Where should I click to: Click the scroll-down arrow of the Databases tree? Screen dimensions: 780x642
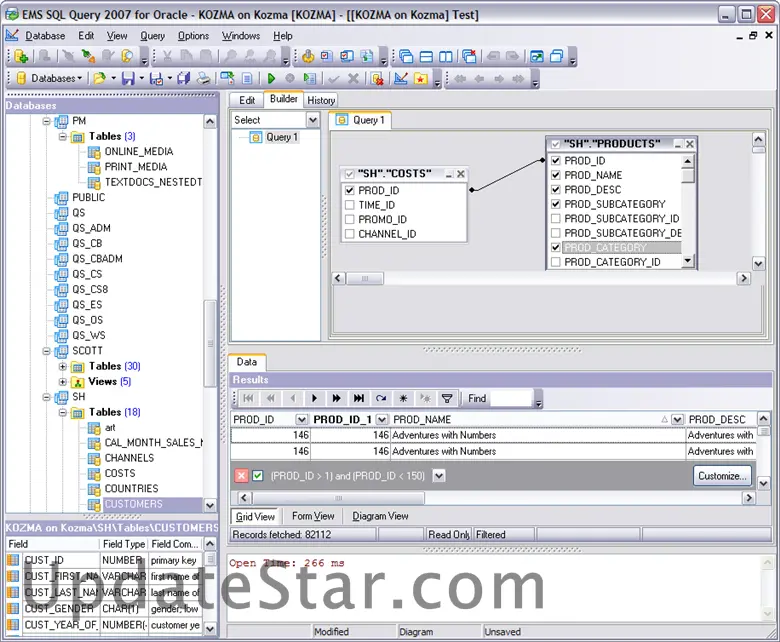[210, 505]
